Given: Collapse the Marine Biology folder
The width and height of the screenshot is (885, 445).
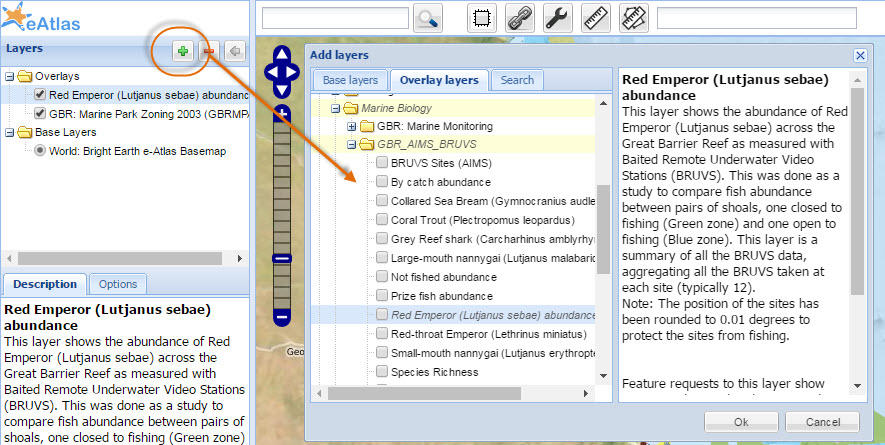Looking at the screenshot, I should (x=335, y=108).
